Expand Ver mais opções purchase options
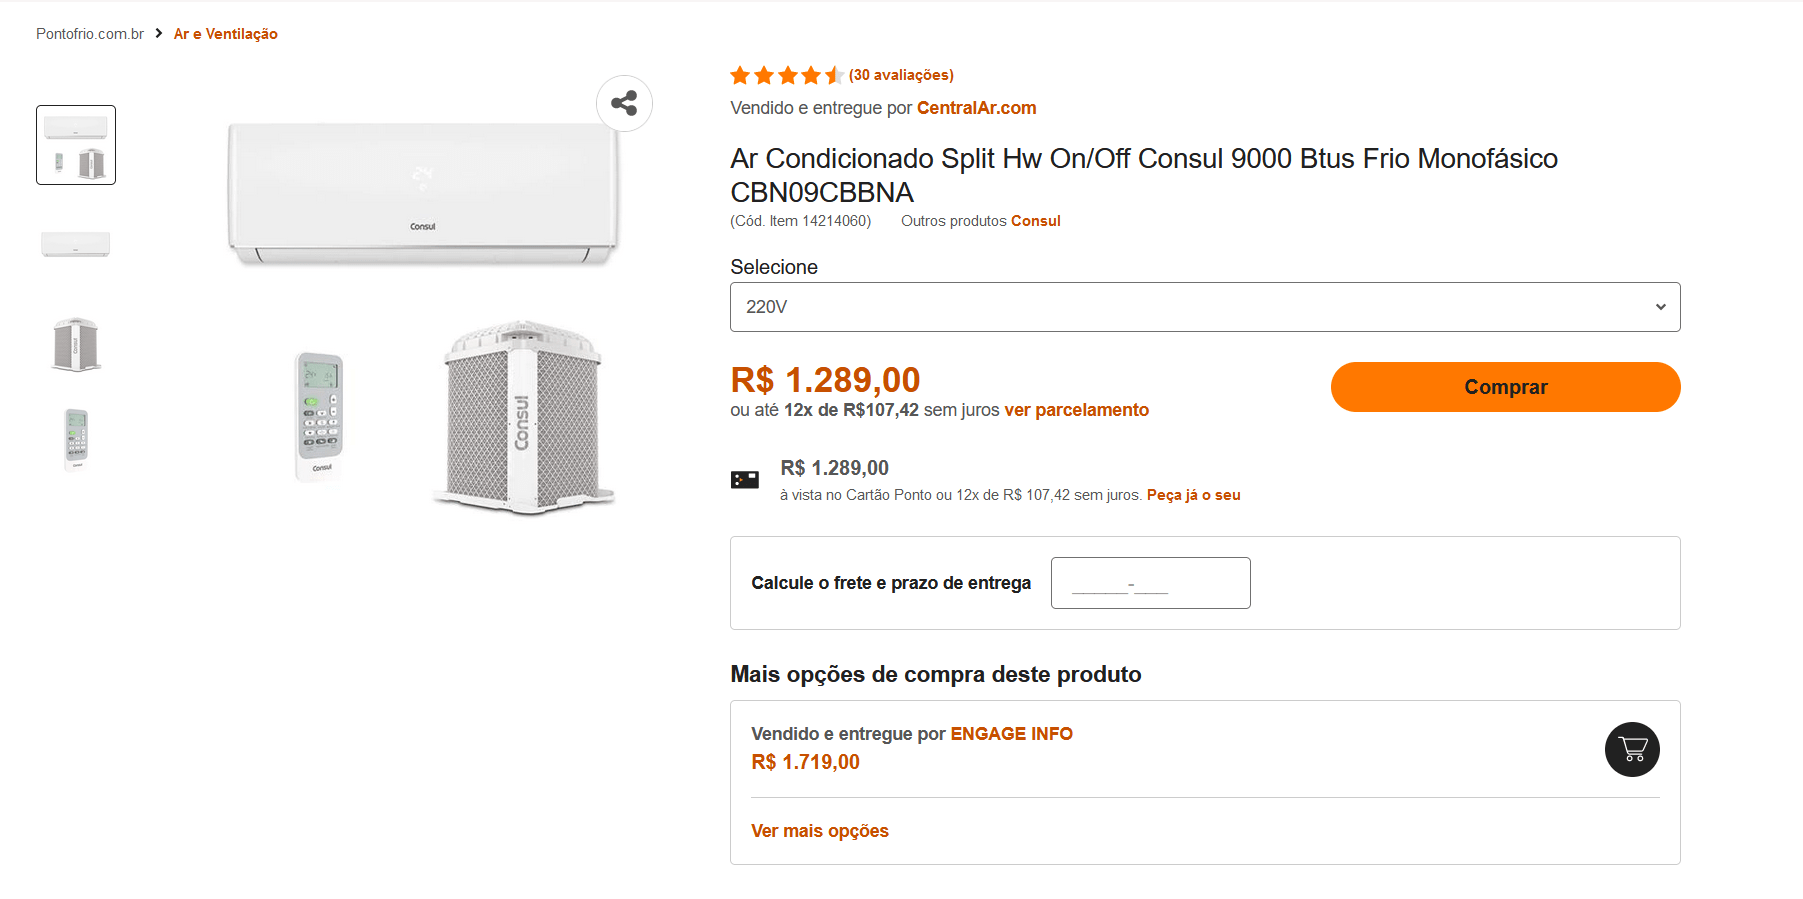The width and height of the screenshot is (1803, 899). tap(819, 831)
